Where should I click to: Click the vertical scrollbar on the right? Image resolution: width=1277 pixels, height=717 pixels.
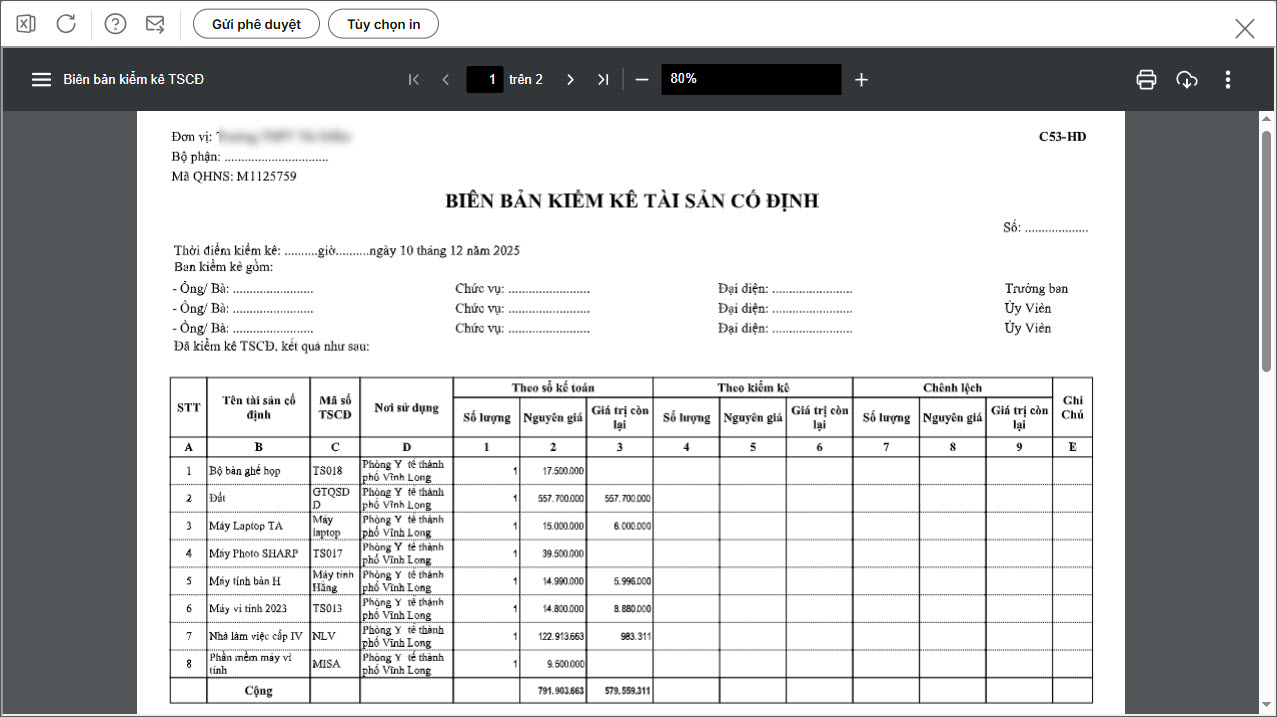tap(1266, 250)
